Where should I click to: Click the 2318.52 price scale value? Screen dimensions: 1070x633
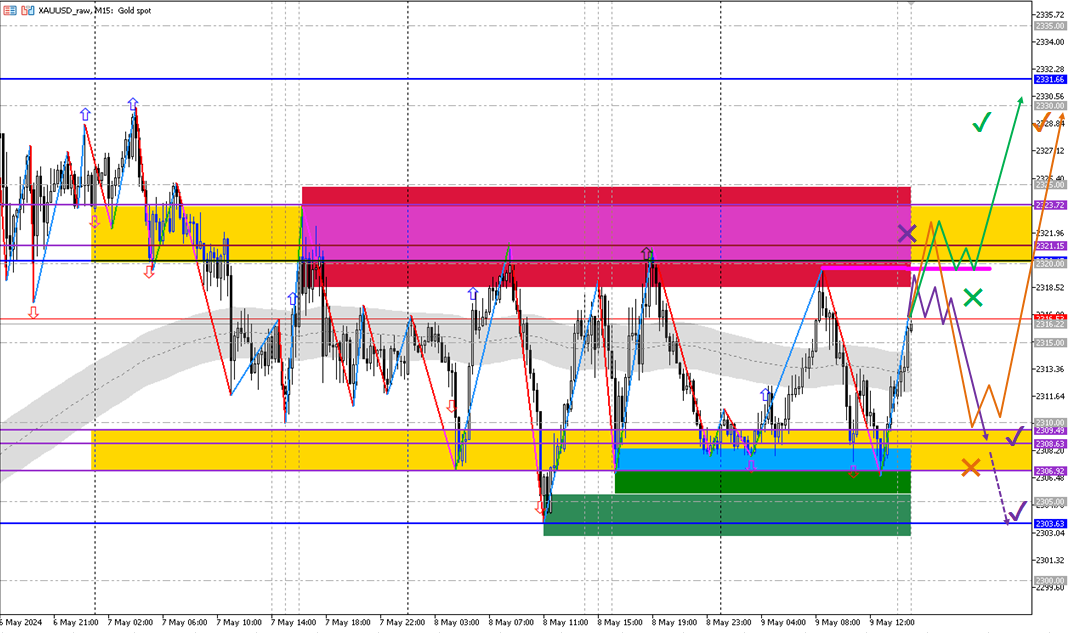click(1050, 288)
